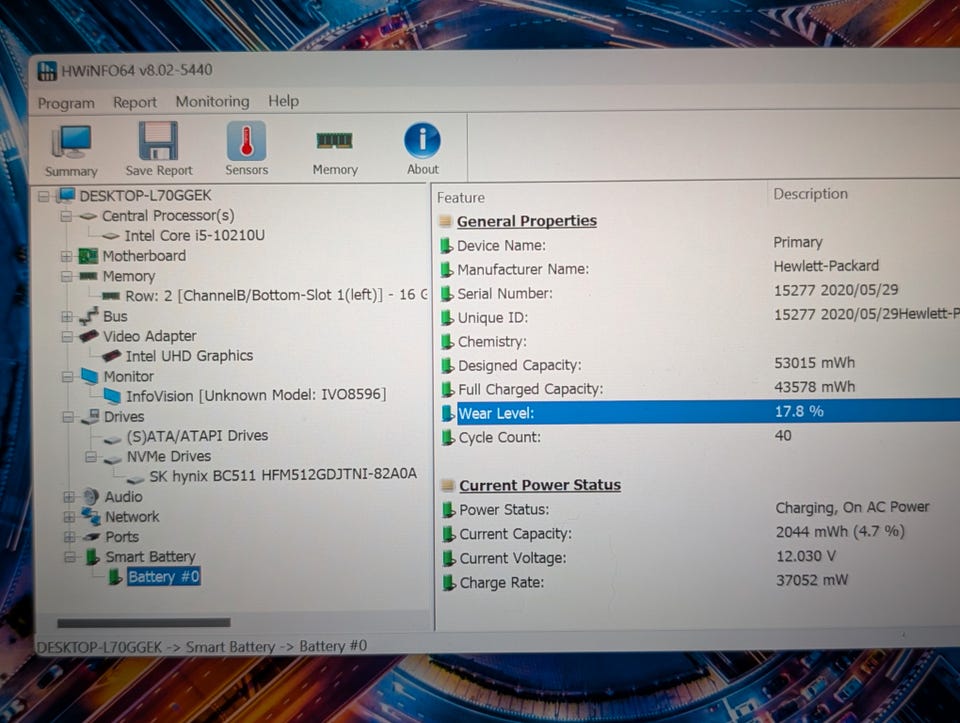
Task: Click the 43578 mWh value
Action: (x=814, y=387)
